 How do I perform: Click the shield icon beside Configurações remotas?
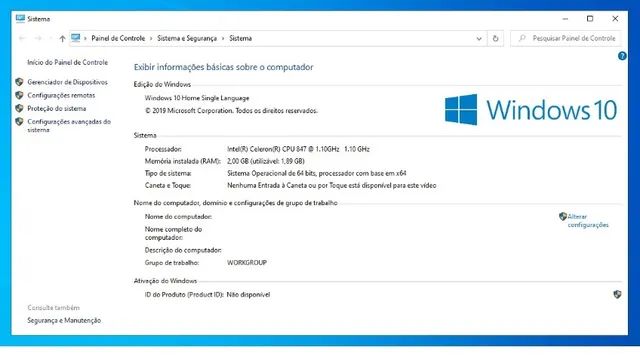coord(19,95)
